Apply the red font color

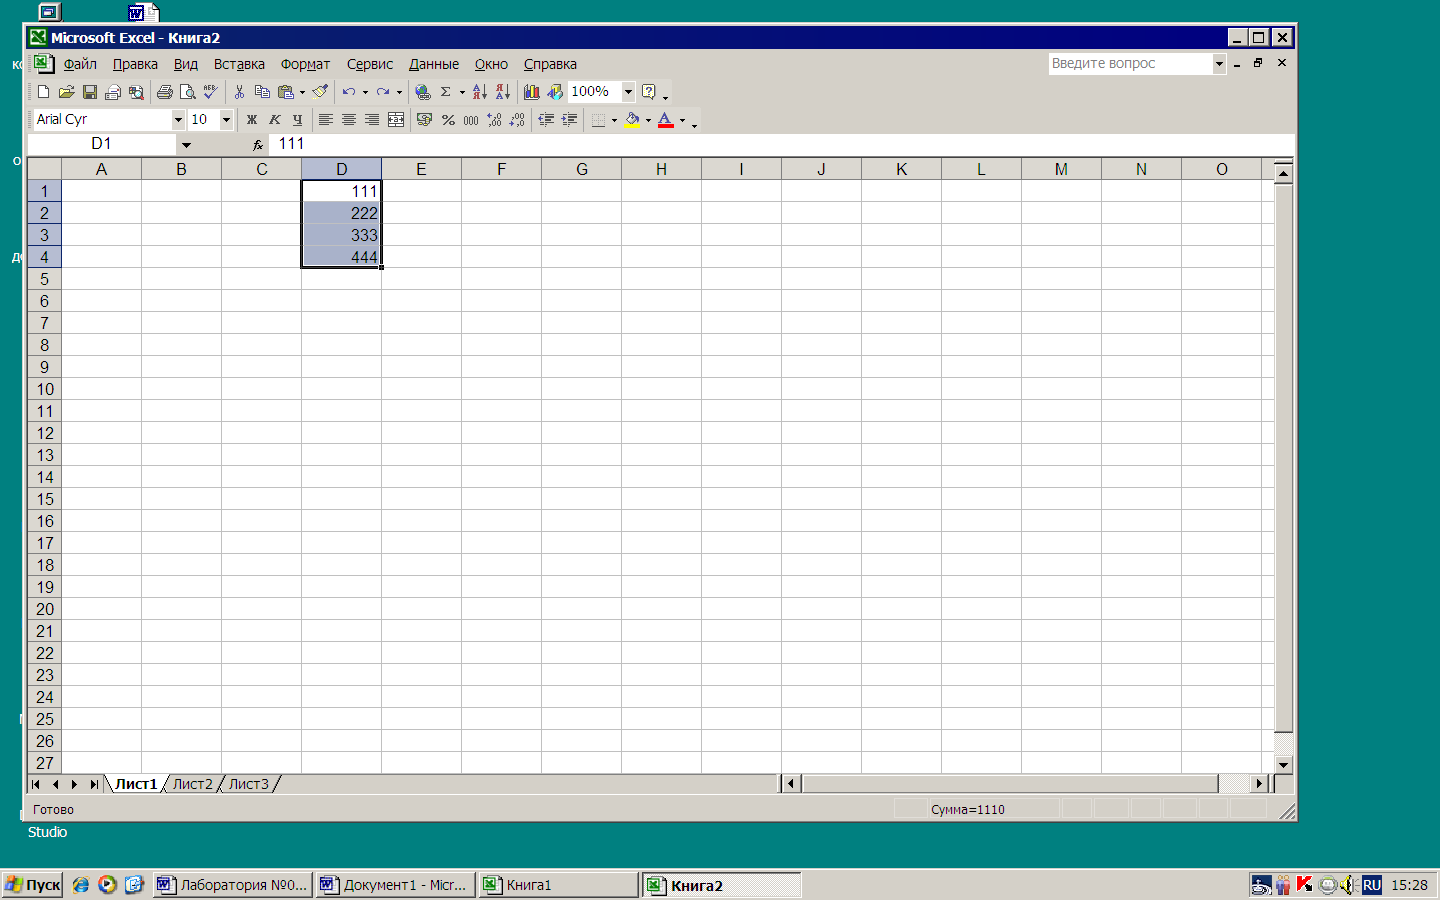666,120
